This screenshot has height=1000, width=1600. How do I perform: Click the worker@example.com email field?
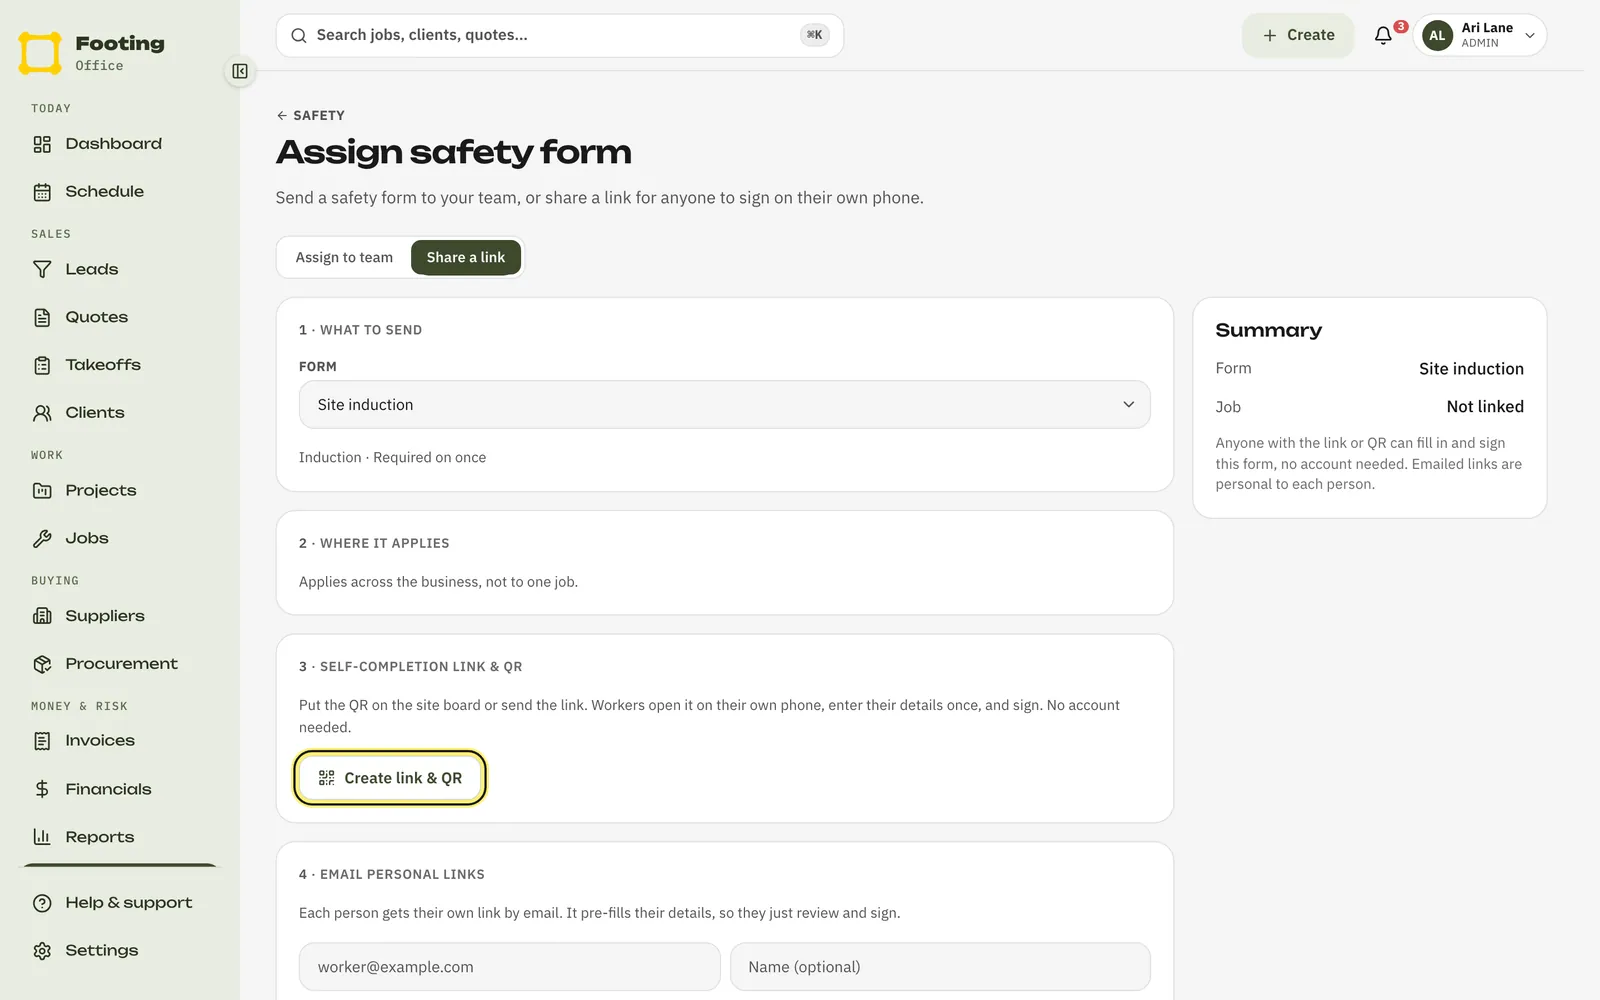509,967
